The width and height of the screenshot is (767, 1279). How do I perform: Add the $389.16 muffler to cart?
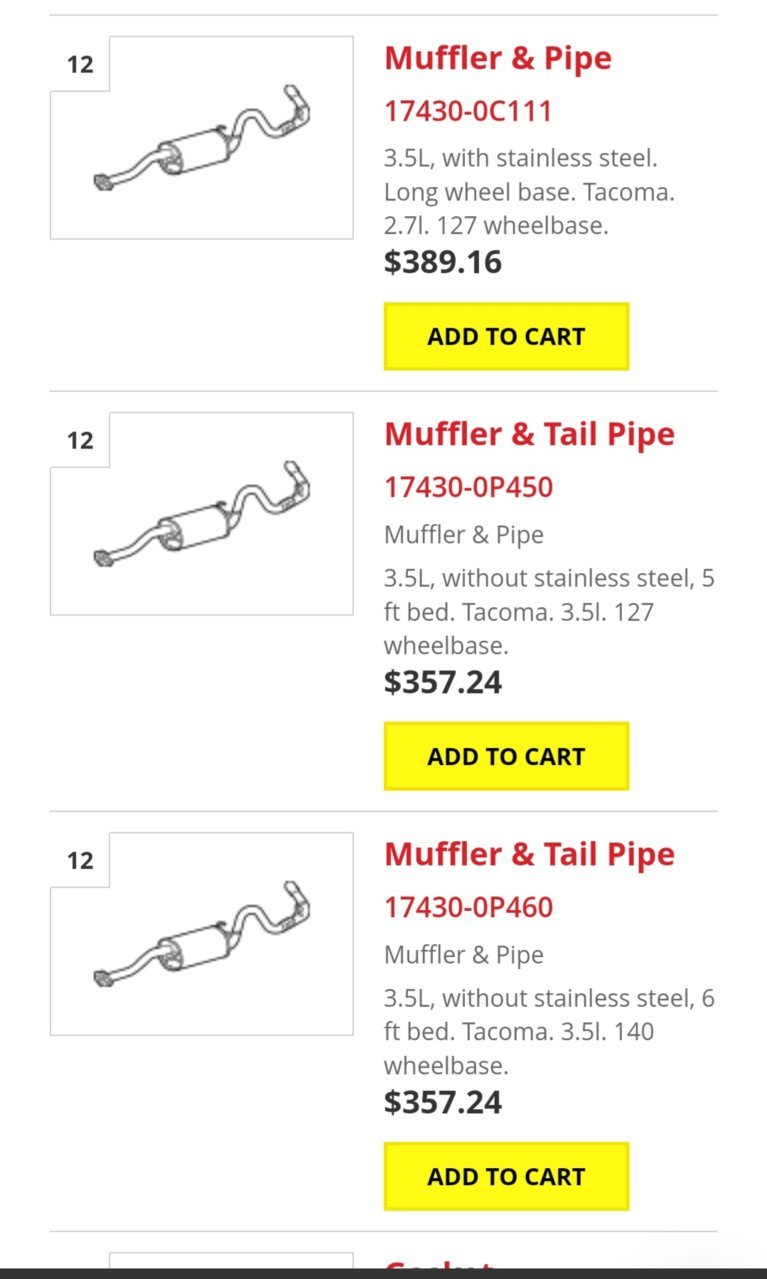506,336
